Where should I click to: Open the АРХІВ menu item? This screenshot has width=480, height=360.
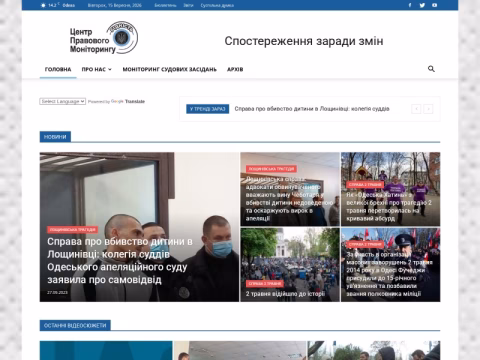tap(235, 69)
